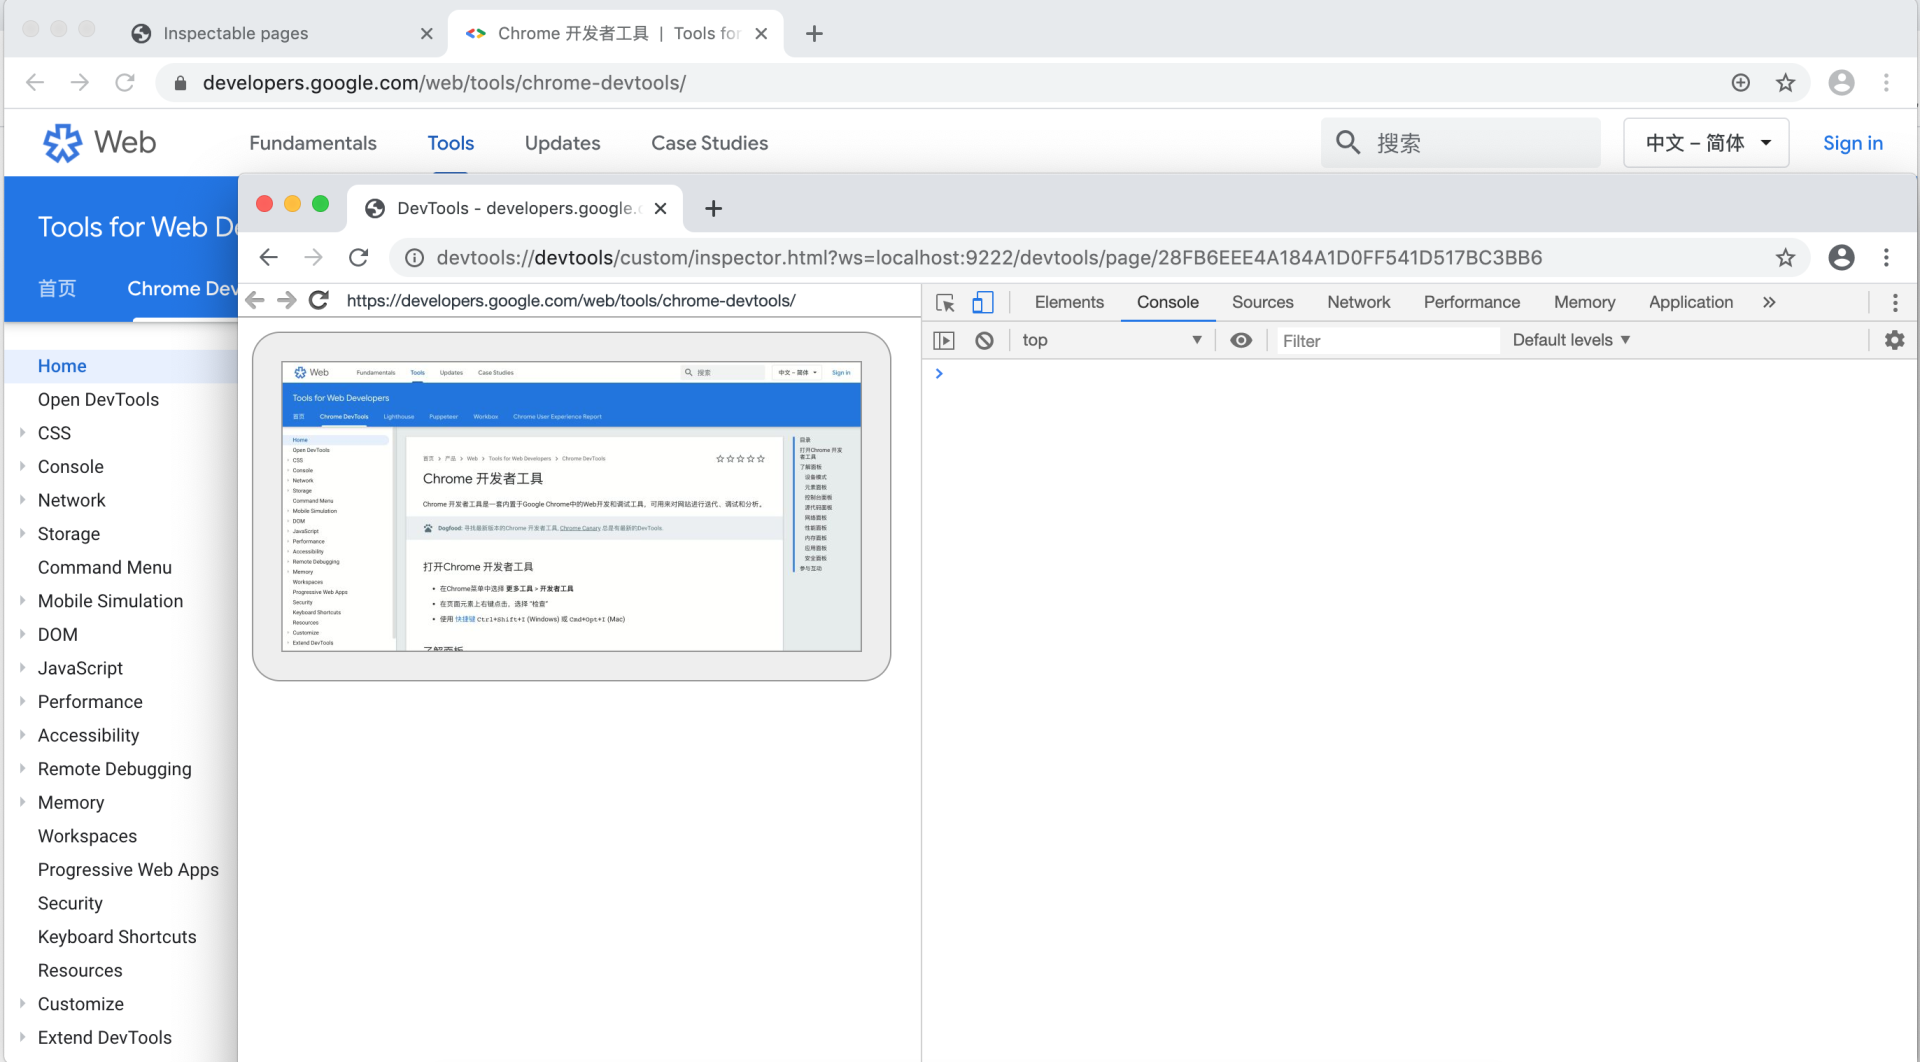The width and height of the screenshot is (1920, 1062).
Task: Bookmark the DevTools inspector page with the star
Action: (1785, 258)
